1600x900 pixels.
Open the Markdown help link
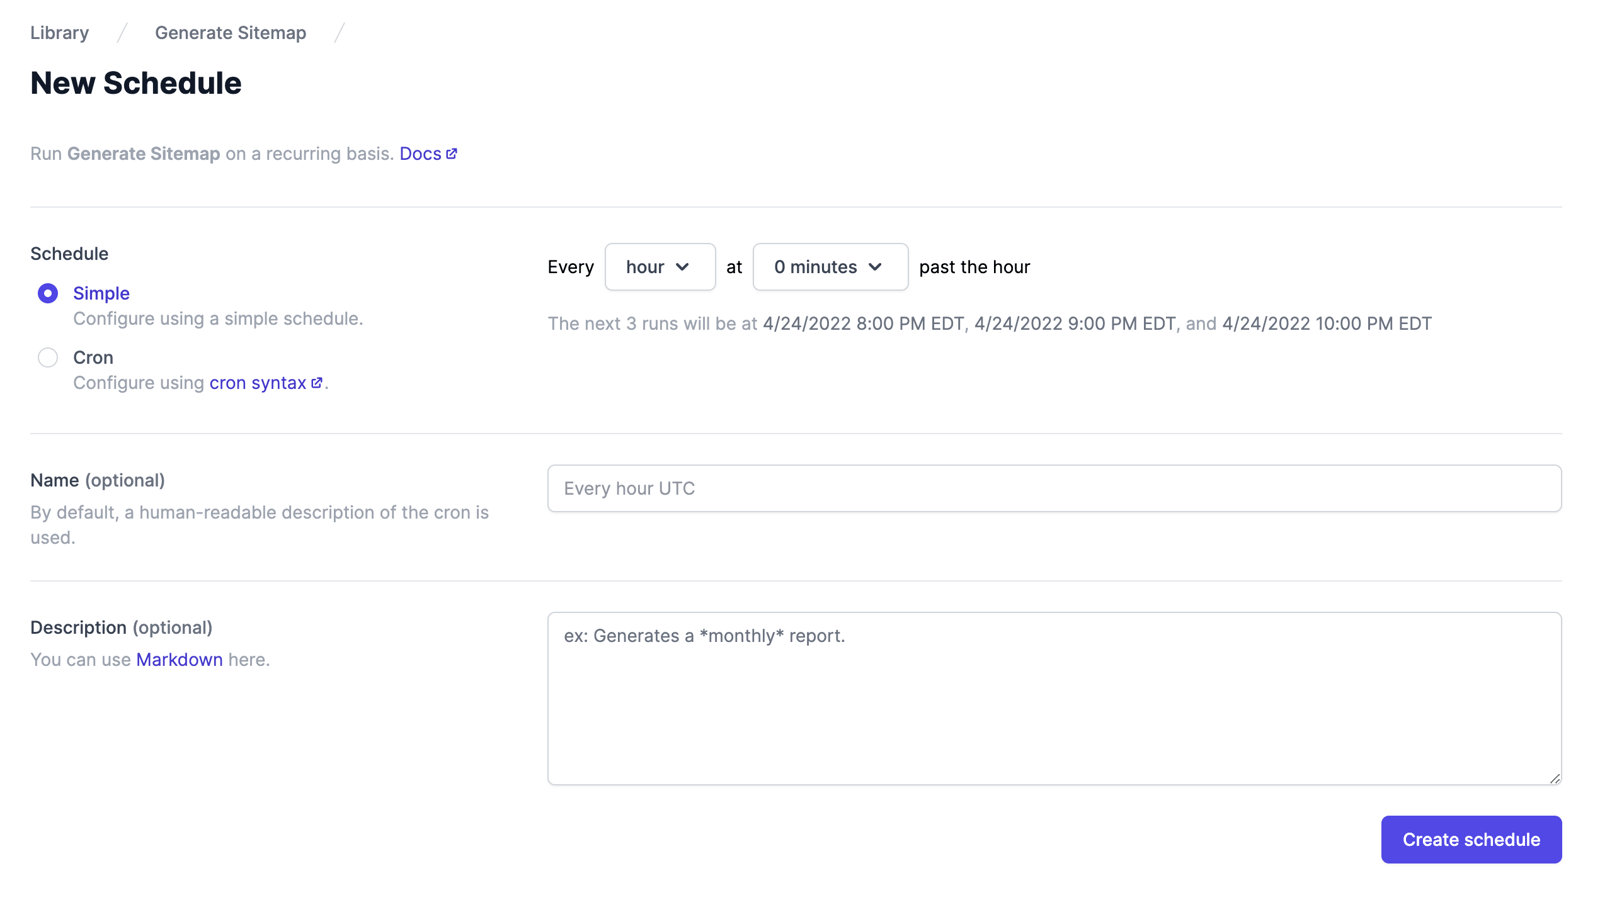coord(179,660)
